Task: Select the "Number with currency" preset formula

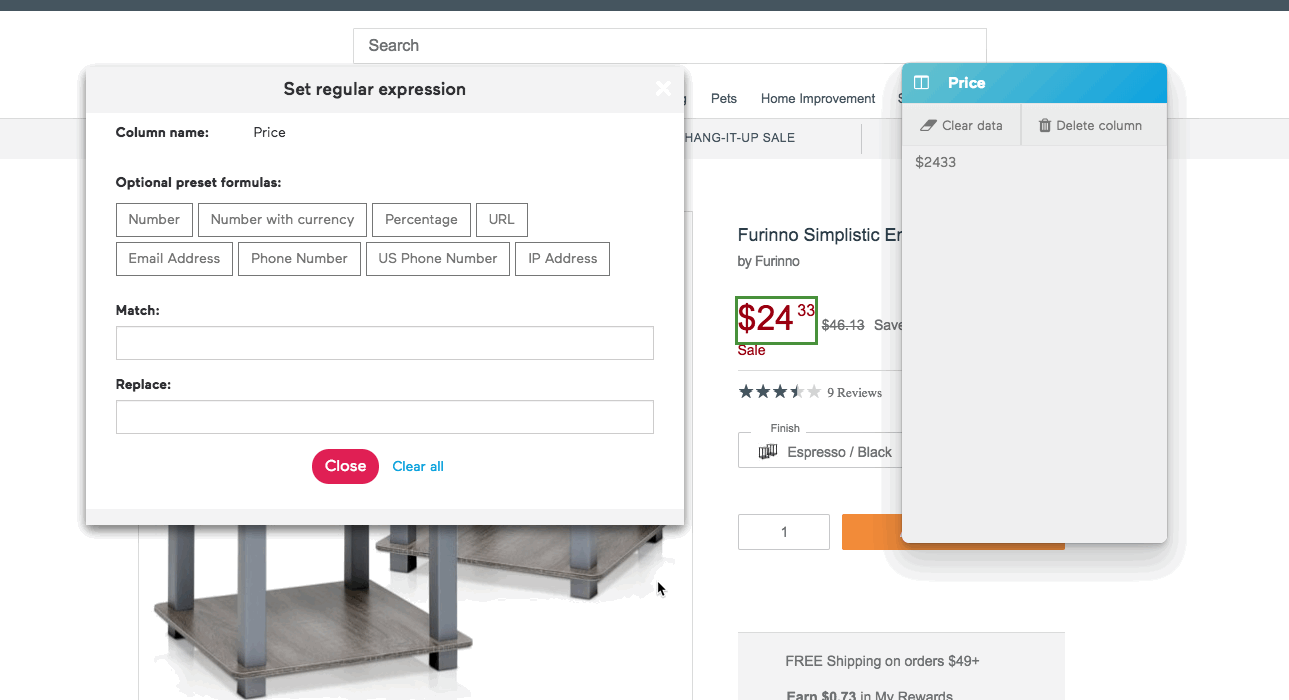Action: click(281, 219)
